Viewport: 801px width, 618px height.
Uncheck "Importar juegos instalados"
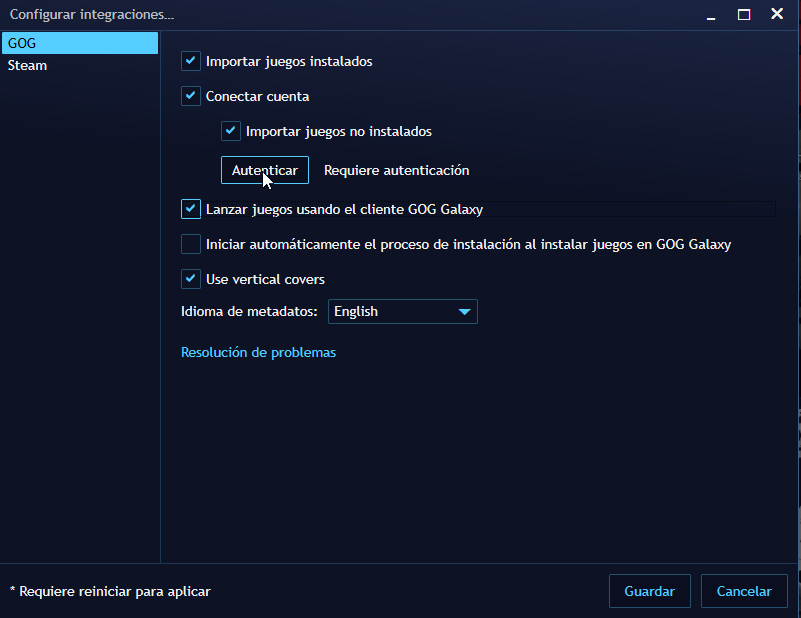[x=190, y=61]
